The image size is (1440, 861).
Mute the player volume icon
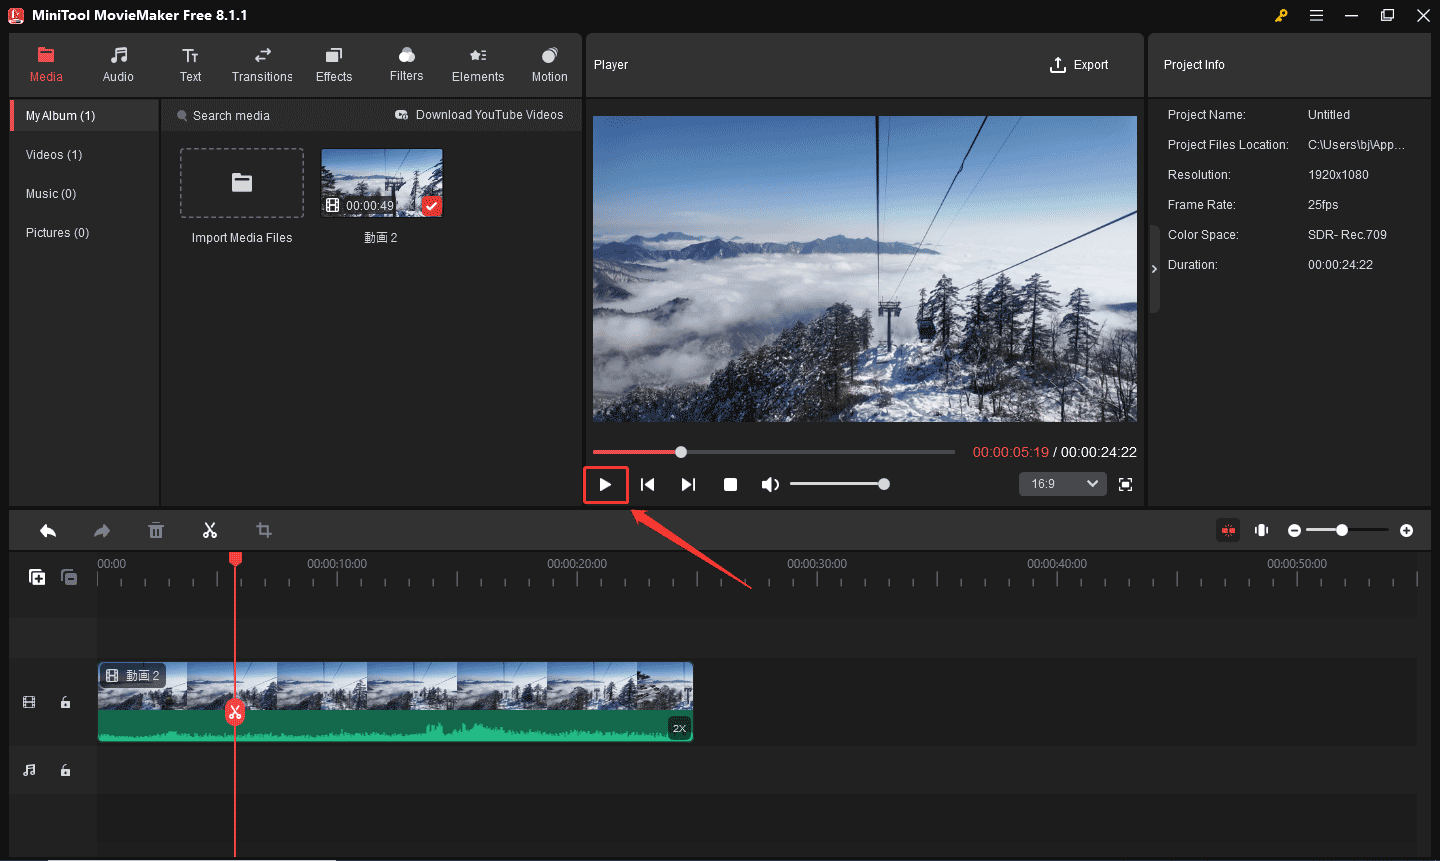click(x=769, y=484)
